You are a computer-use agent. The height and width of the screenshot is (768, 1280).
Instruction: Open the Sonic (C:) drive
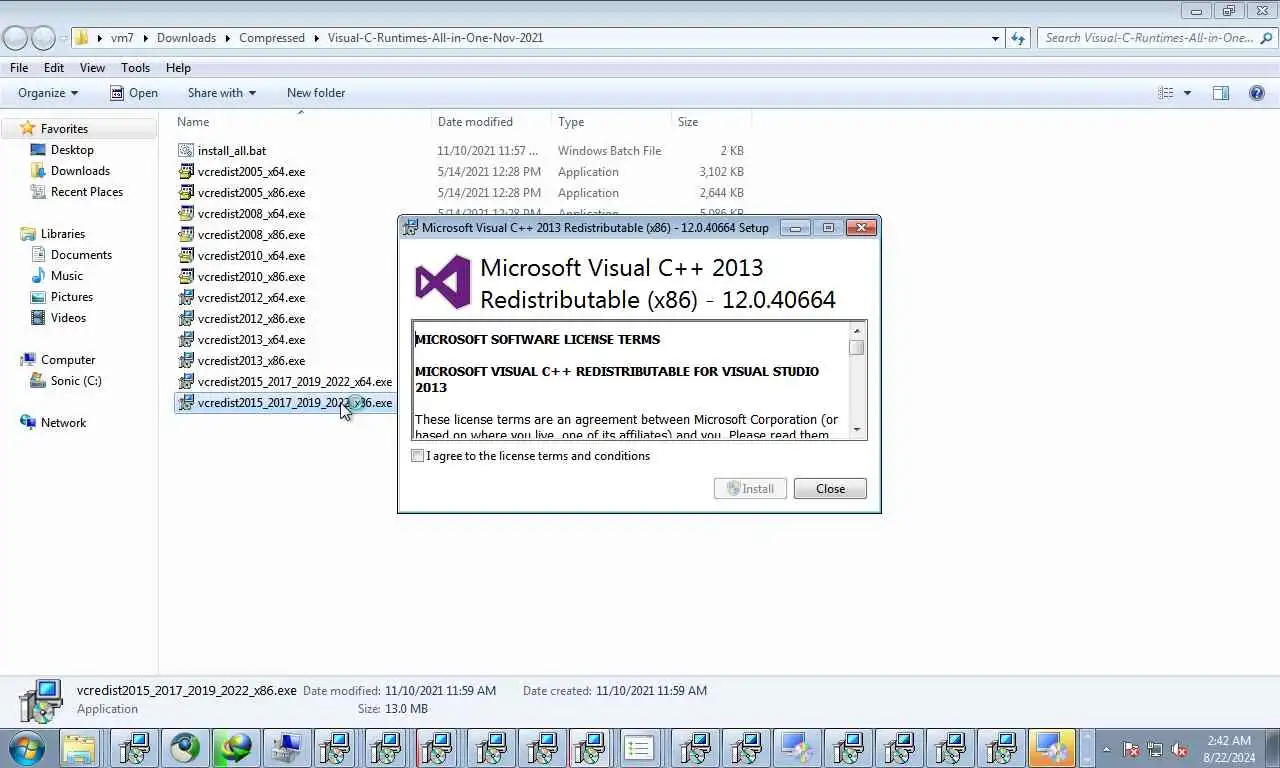tap(76, 381)
